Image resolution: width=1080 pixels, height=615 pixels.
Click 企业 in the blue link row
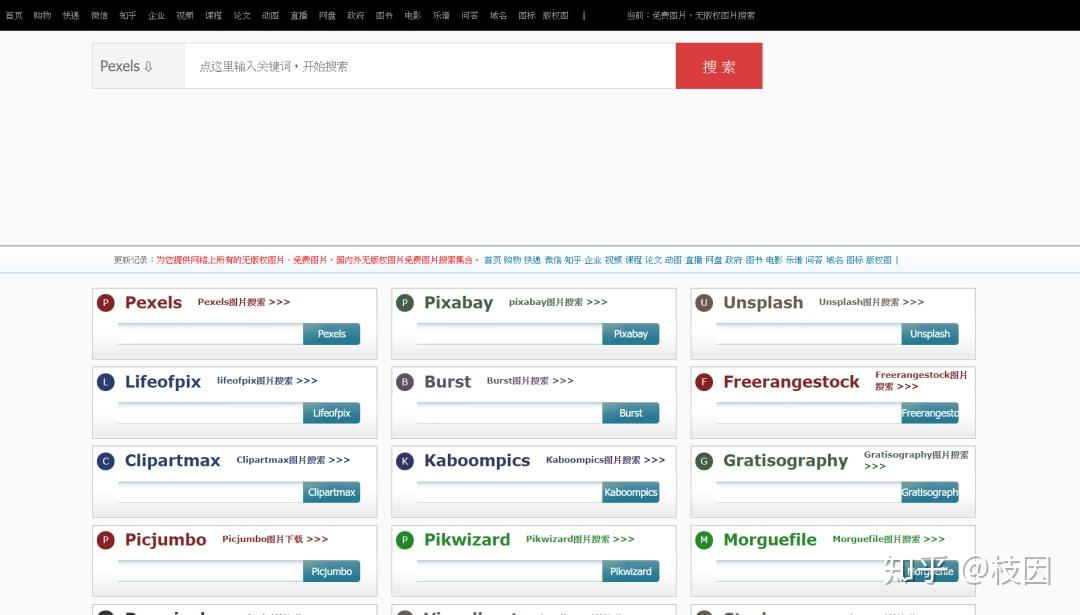[593, 260]
